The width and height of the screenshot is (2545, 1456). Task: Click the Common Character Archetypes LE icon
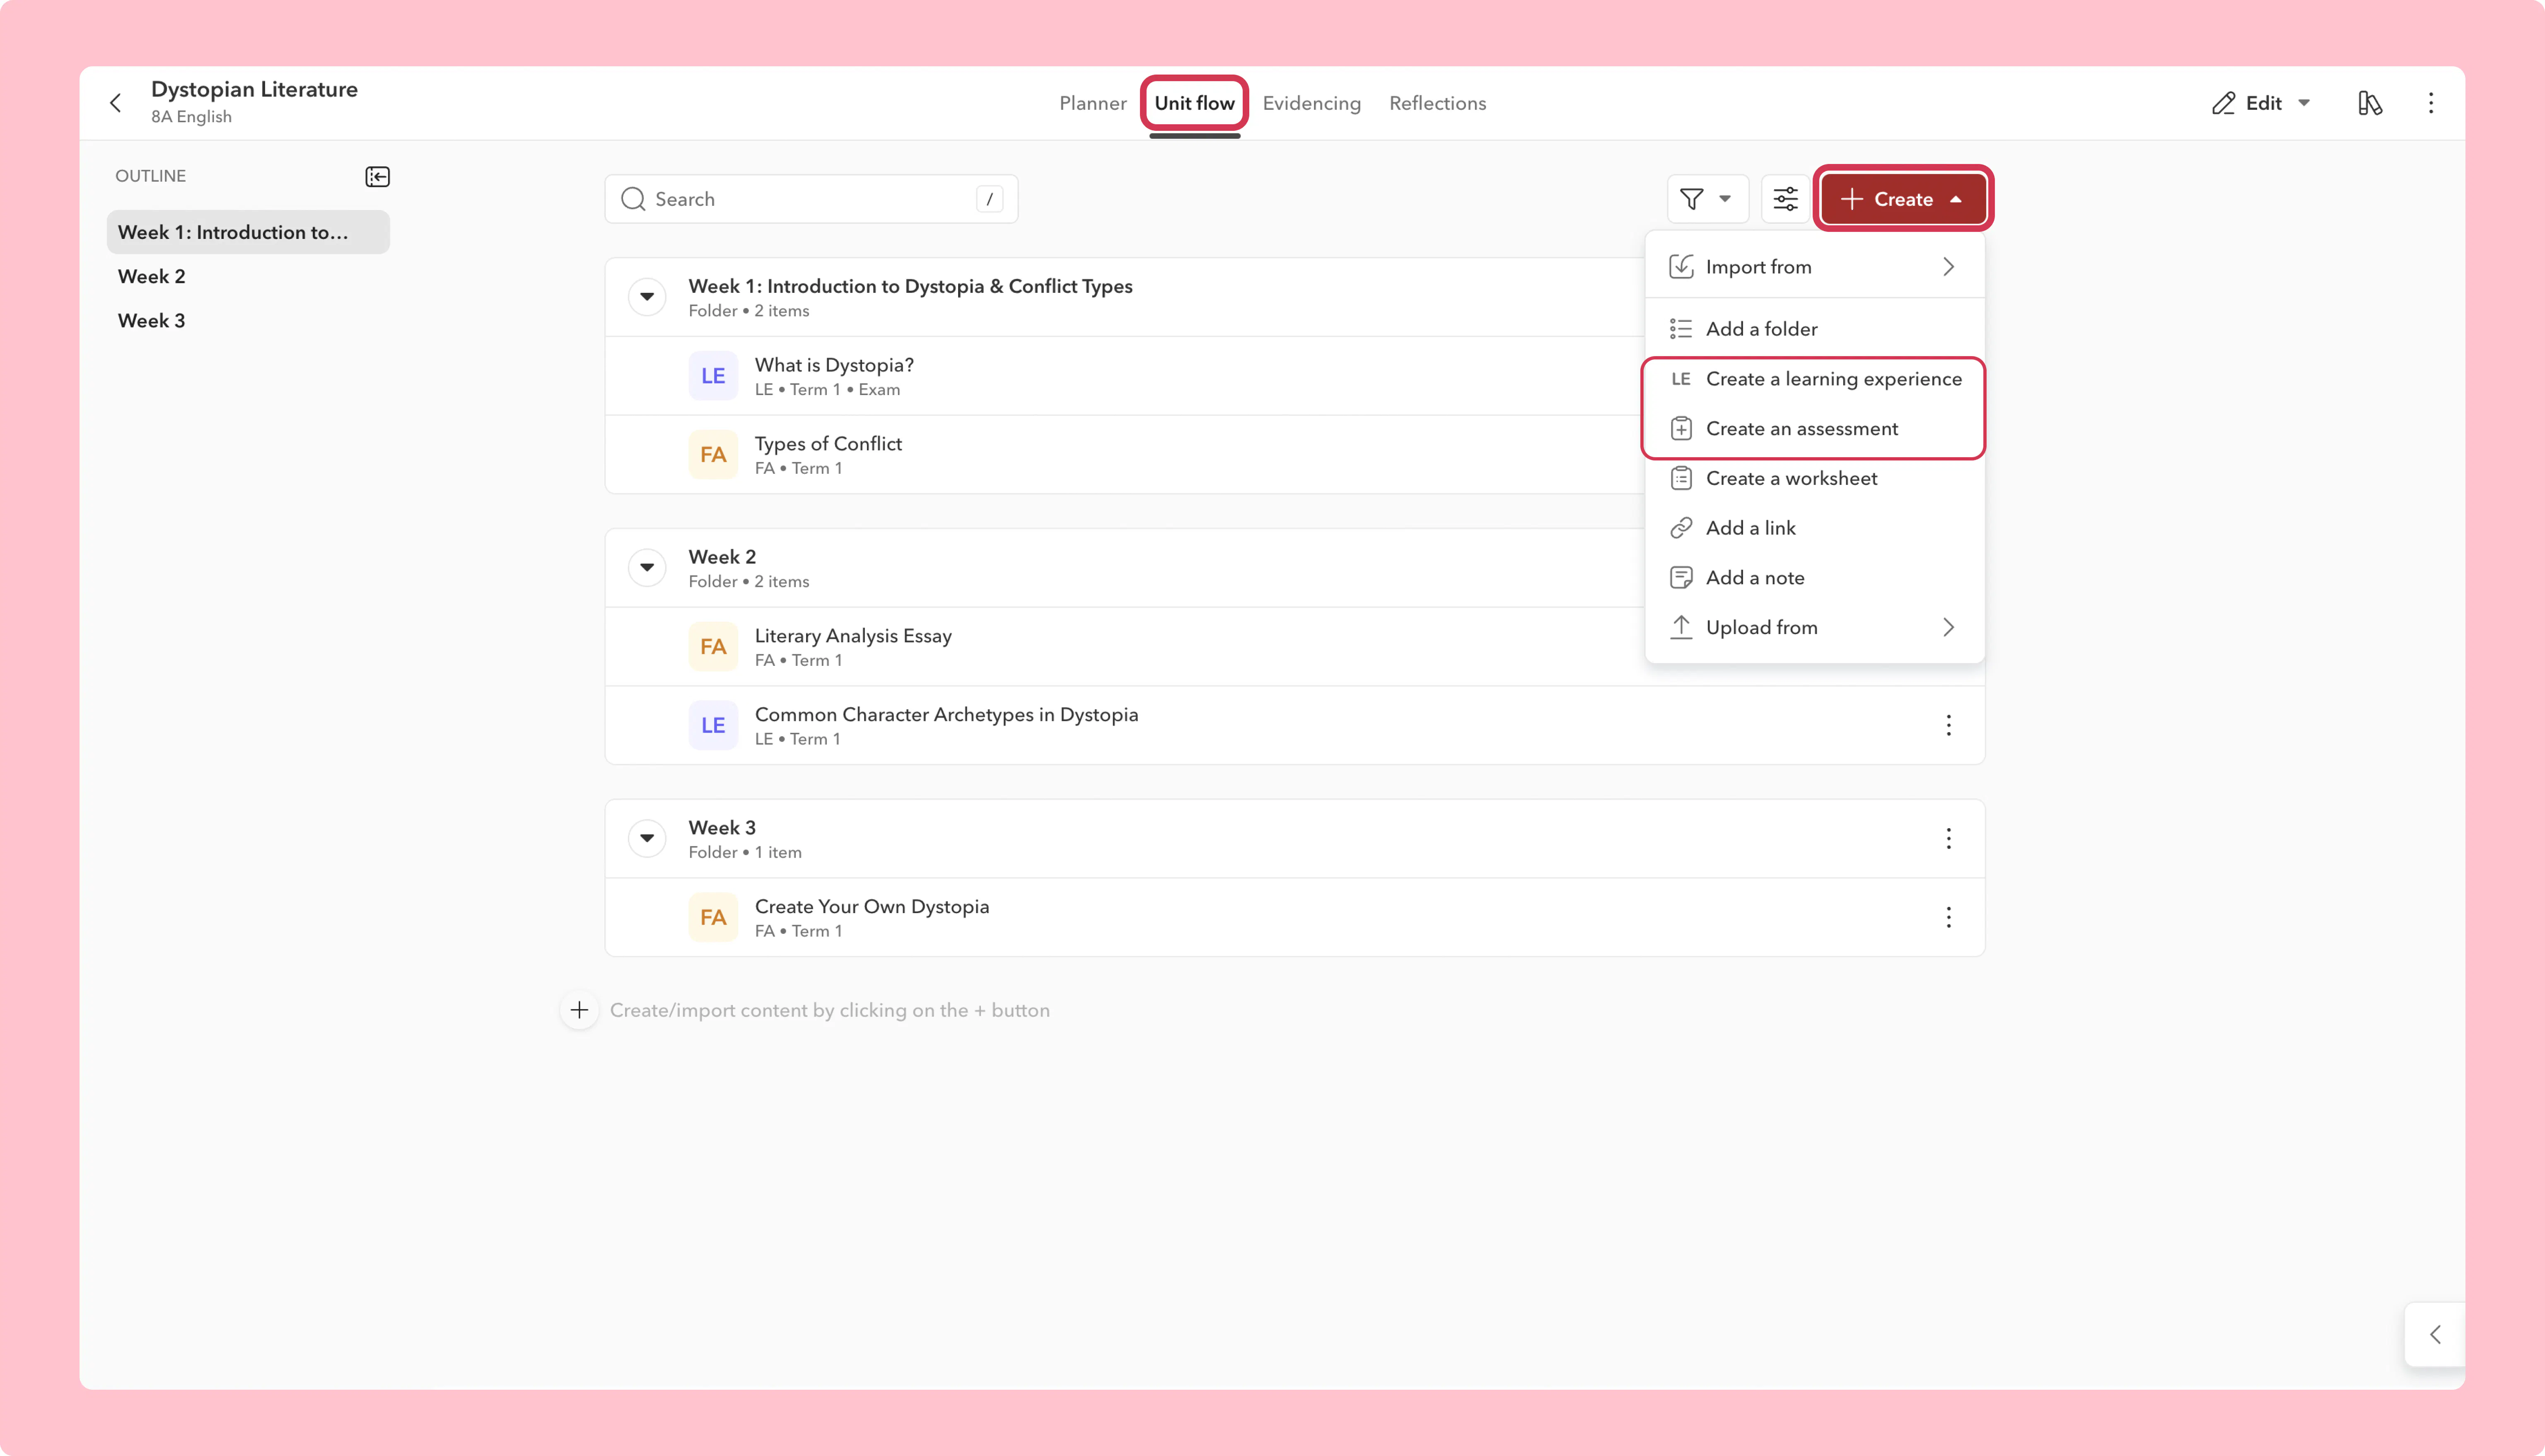point(713,726)
